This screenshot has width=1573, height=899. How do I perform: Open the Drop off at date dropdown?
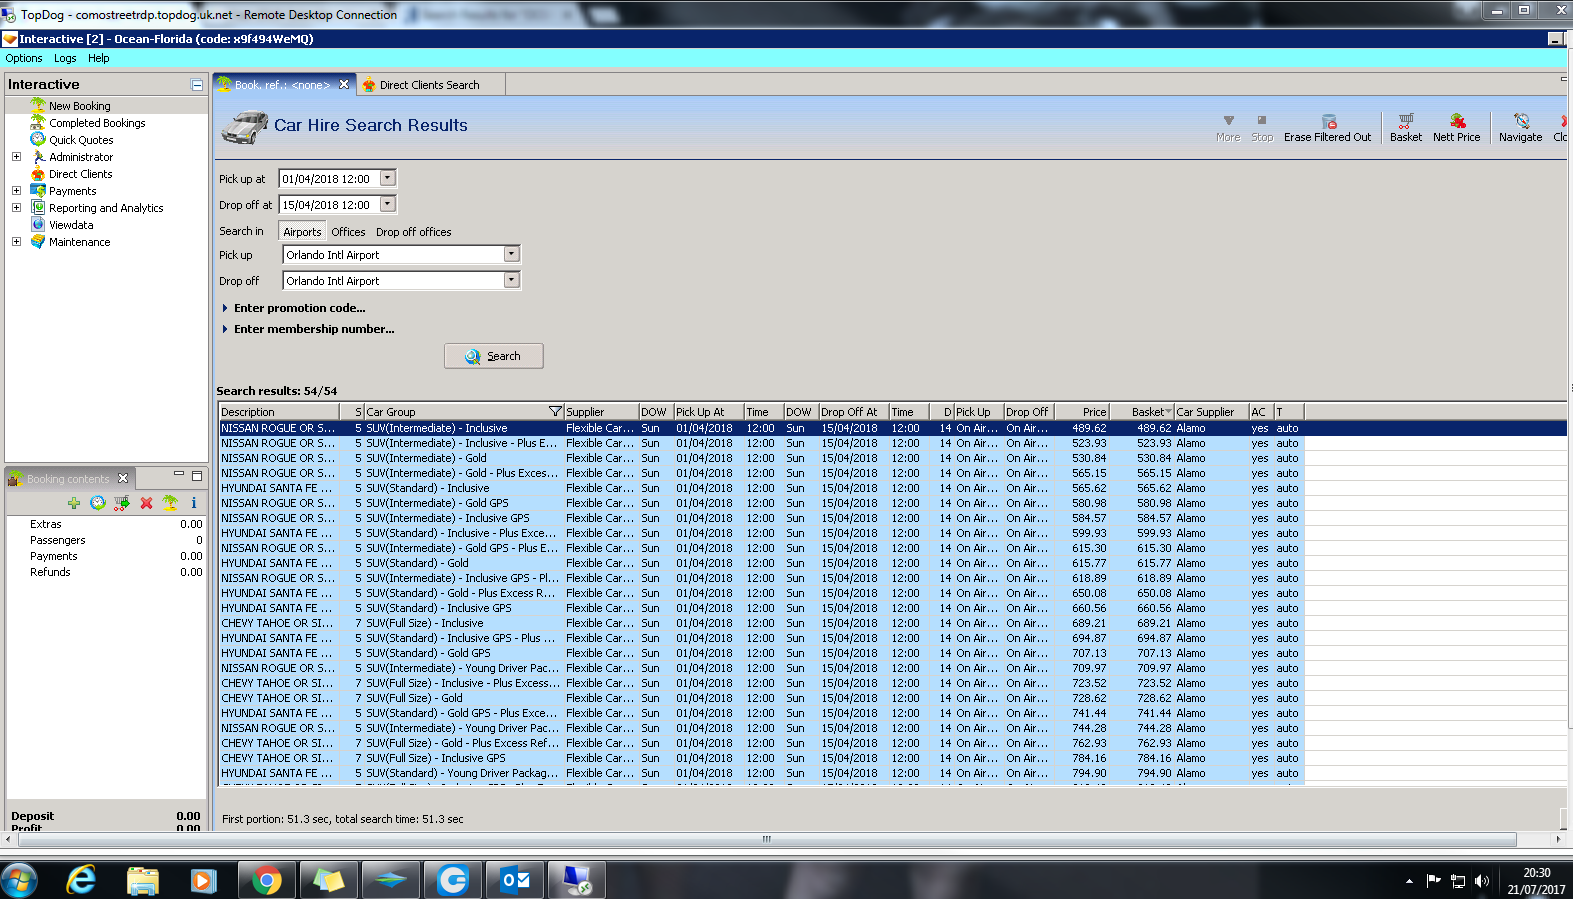click(388, 204)
